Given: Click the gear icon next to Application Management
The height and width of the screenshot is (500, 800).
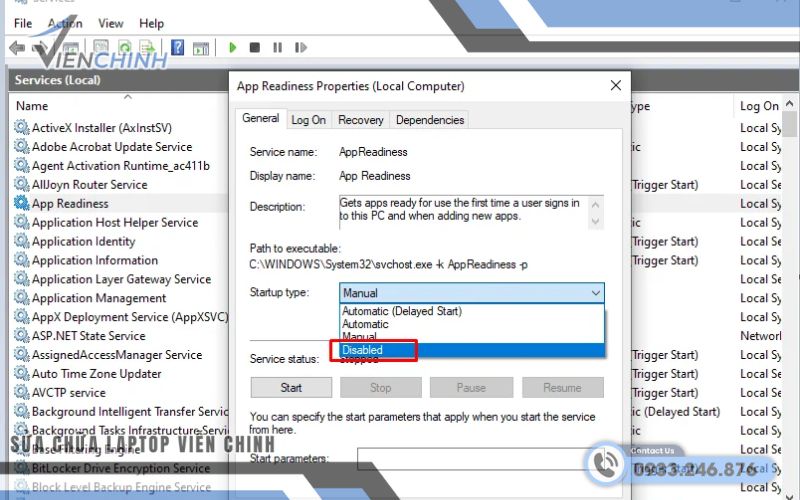Looking at the screenshot, I should tap(21, 297).
